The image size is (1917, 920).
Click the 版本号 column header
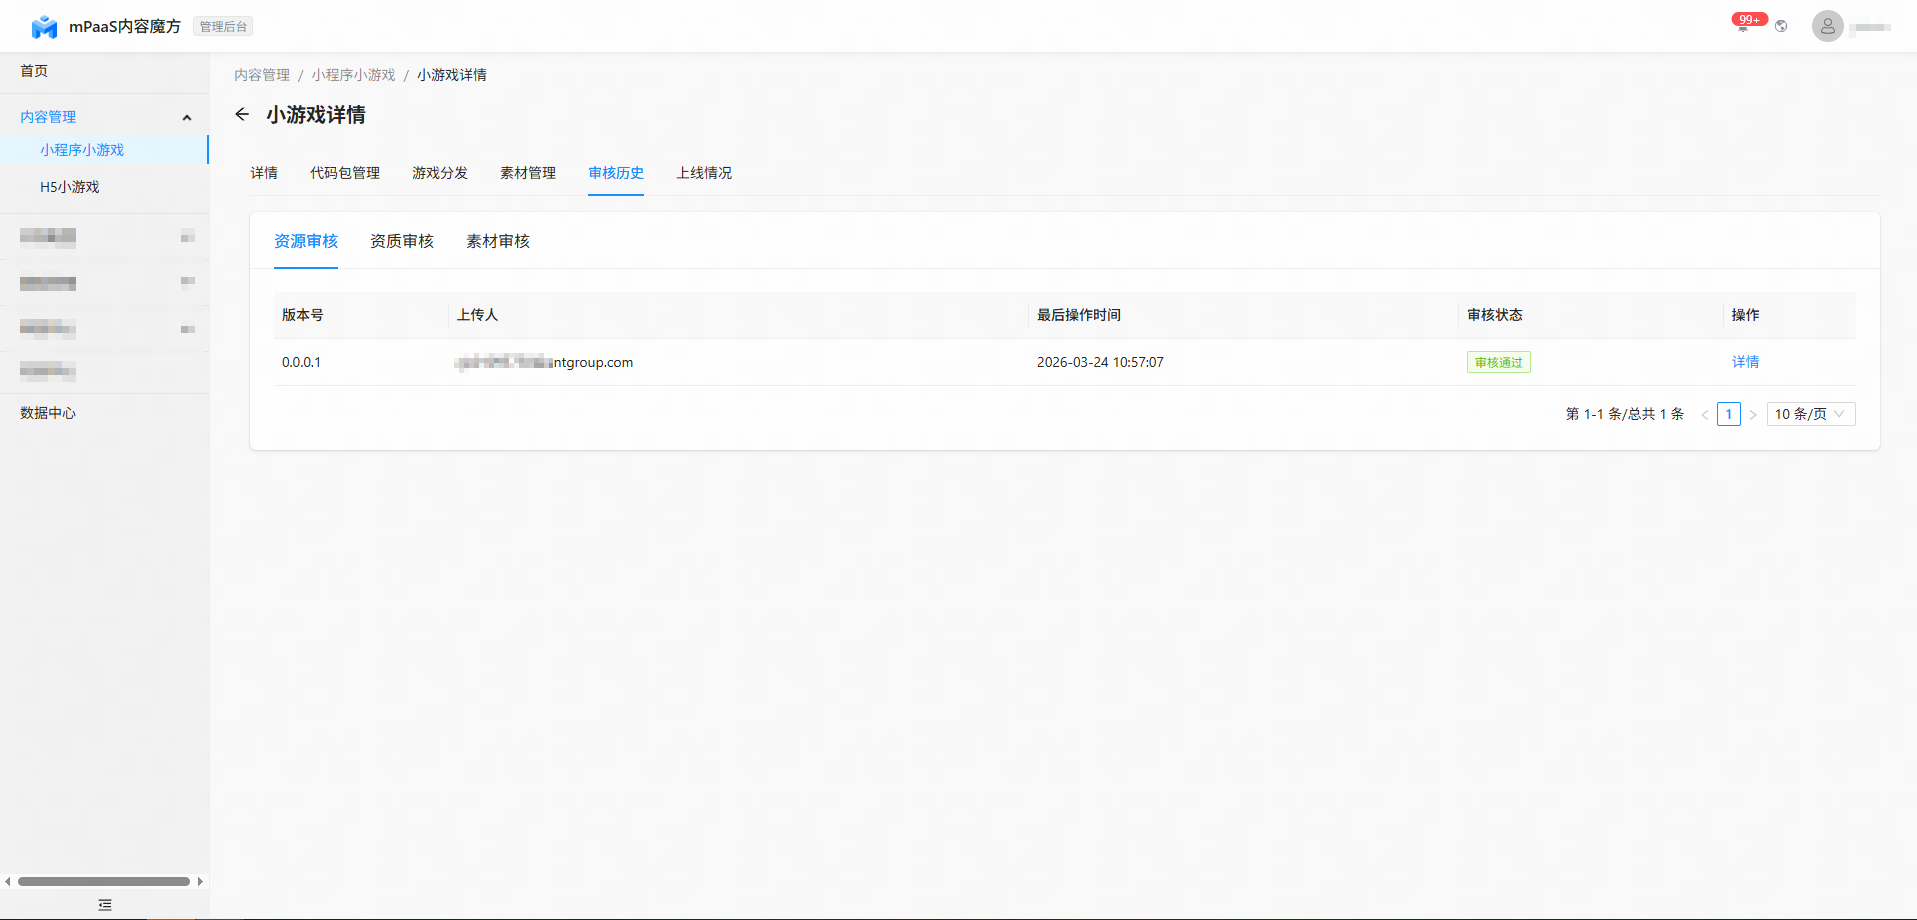[302, 315]
